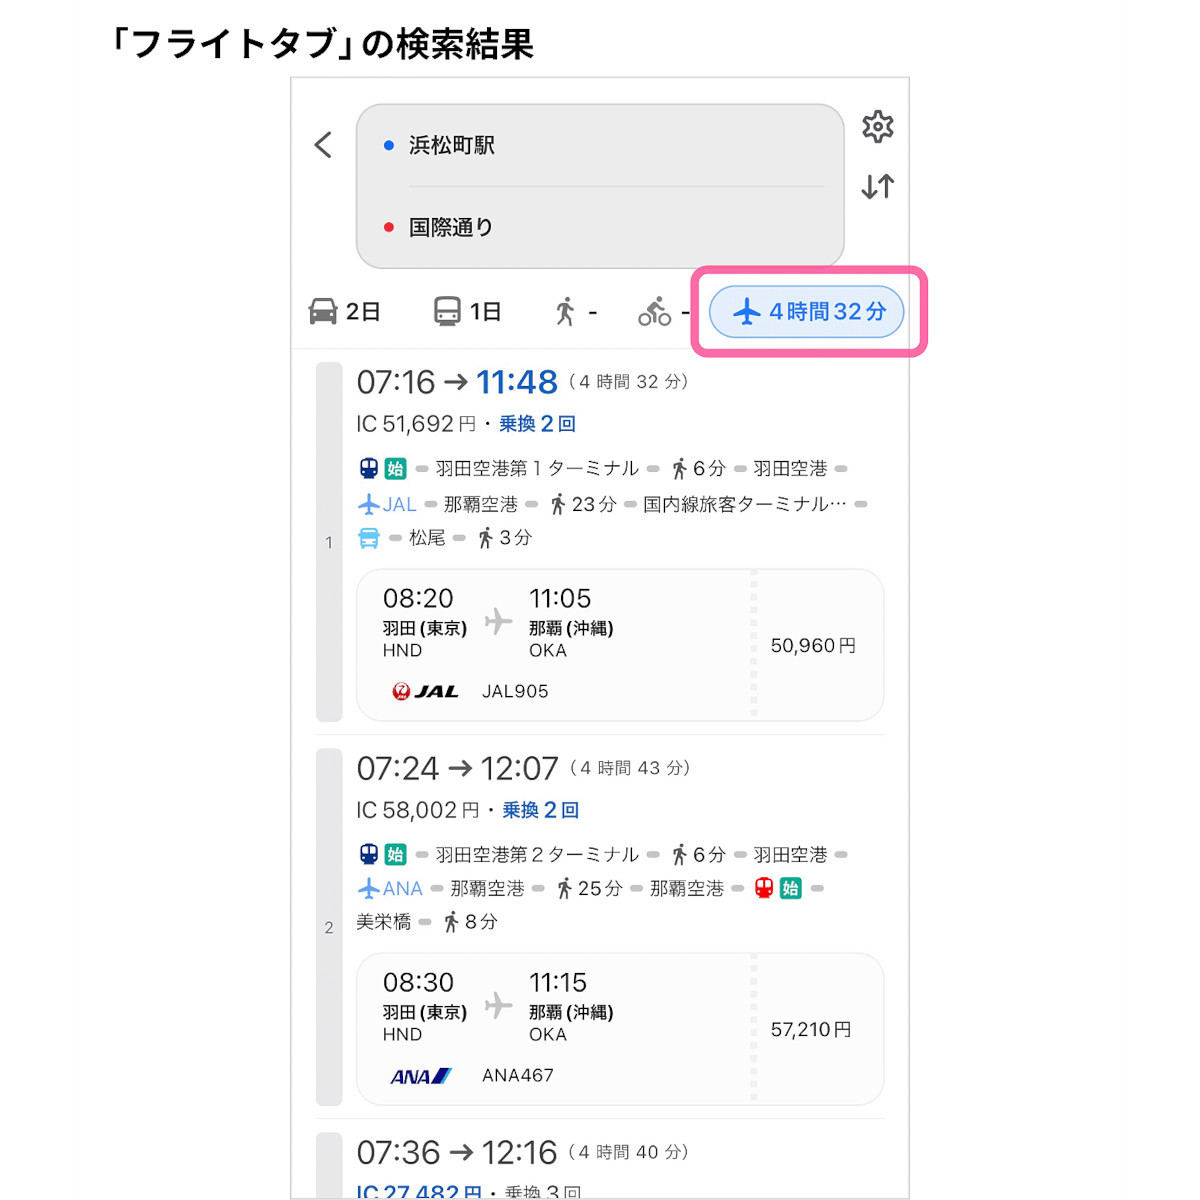Open JAL905 flight card
Viewport: 1200px width, 1200px height.
620,645
